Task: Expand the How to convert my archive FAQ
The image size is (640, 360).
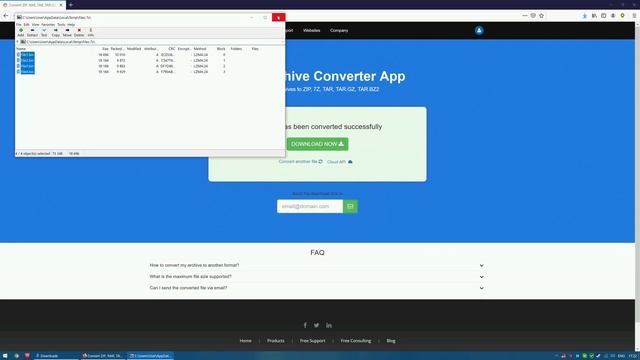Action: click(x=317, y=265)
